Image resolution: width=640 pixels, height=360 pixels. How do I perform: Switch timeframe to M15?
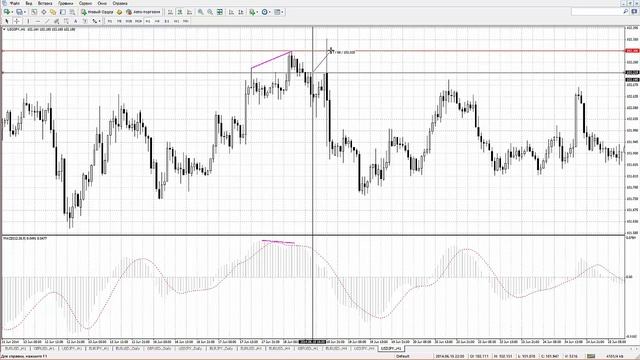129,21
